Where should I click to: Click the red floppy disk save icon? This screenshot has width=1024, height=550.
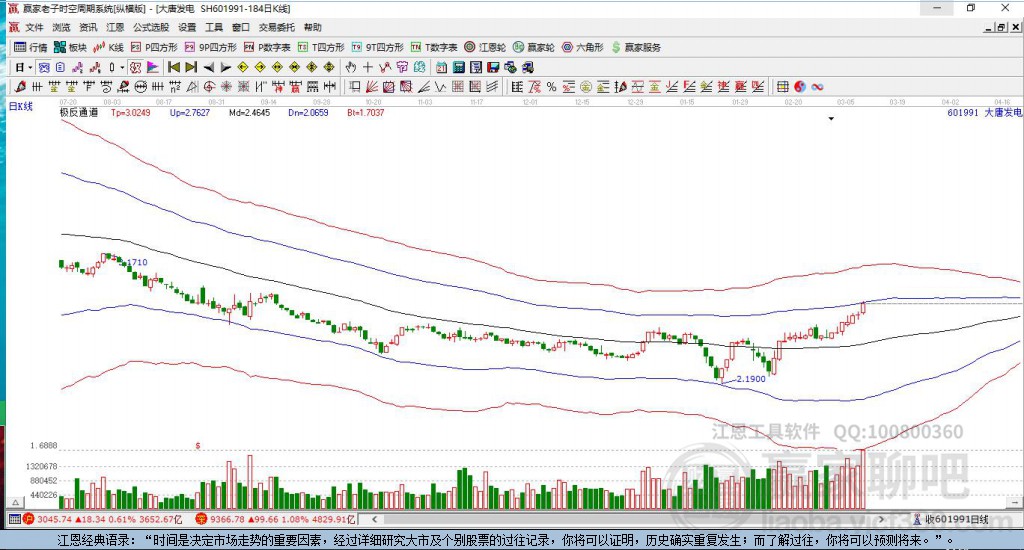493,67
